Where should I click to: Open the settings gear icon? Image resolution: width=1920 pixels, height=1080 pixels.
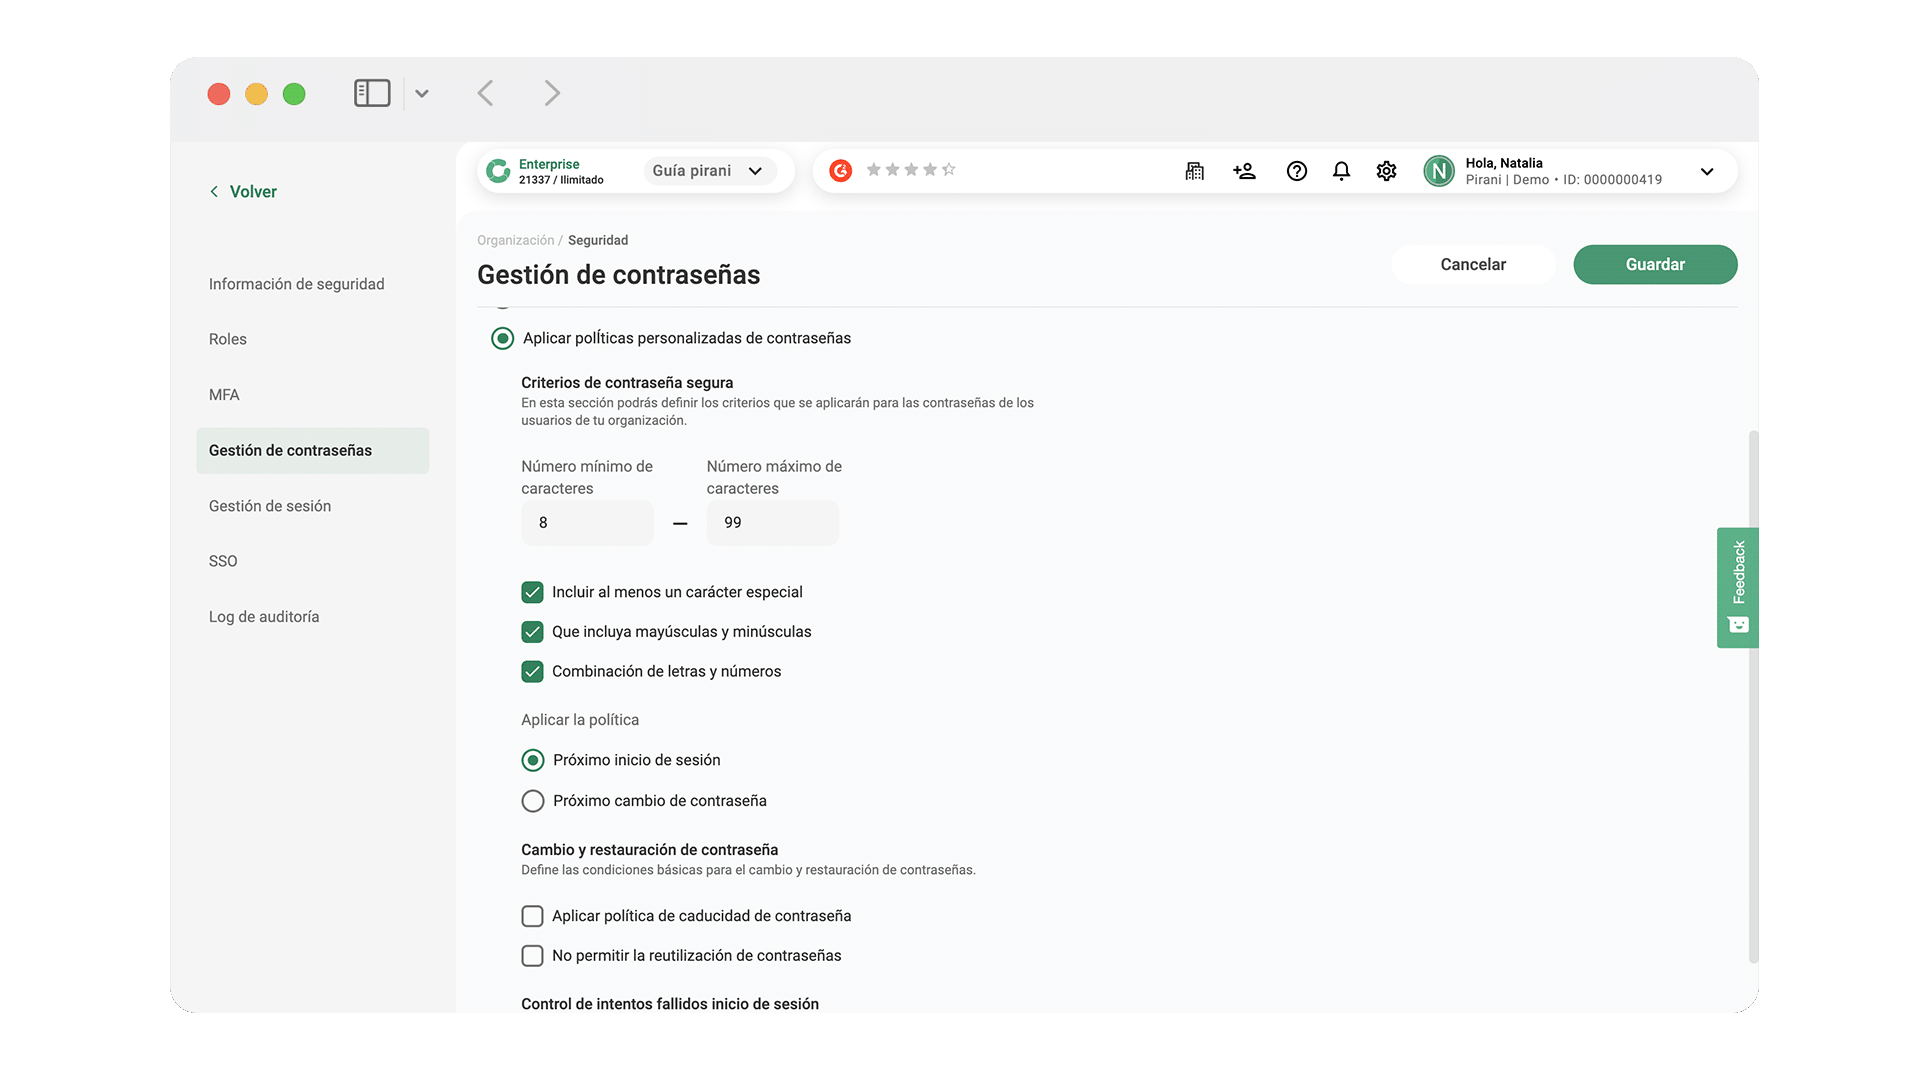point(1386,171)
